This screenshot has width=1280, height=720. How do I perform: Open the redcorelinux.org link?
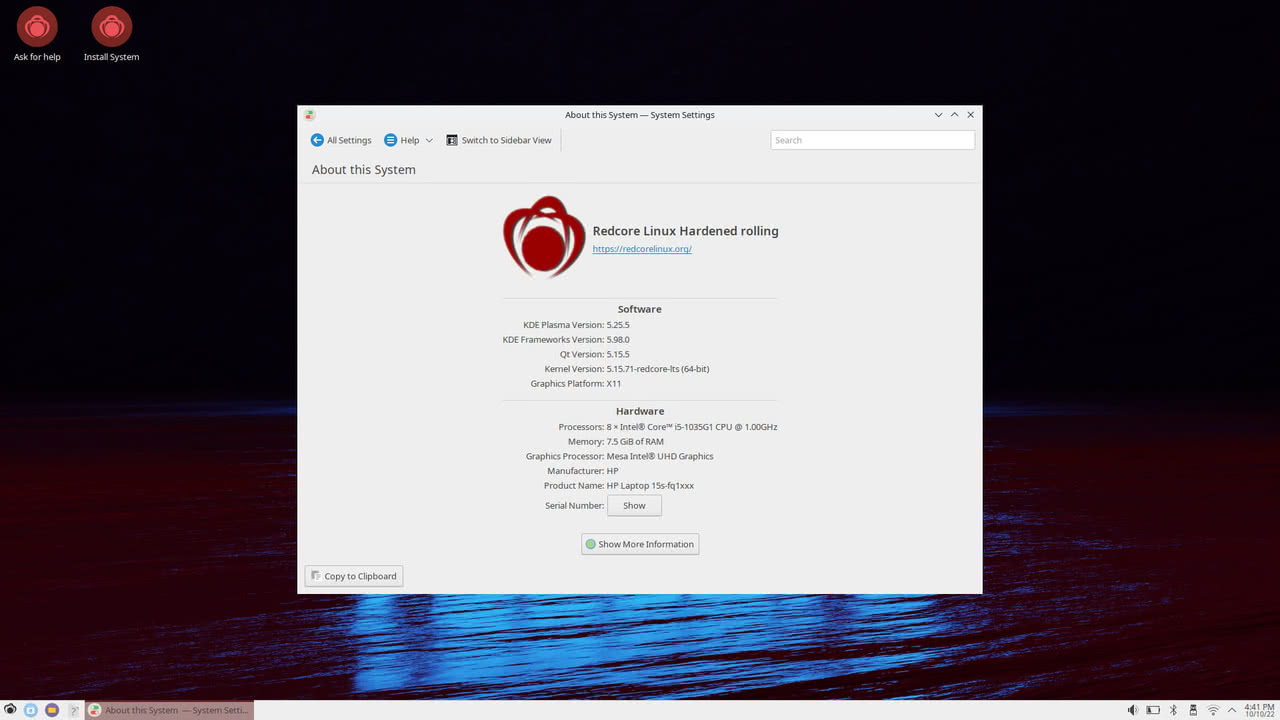[x=642, y=249]
